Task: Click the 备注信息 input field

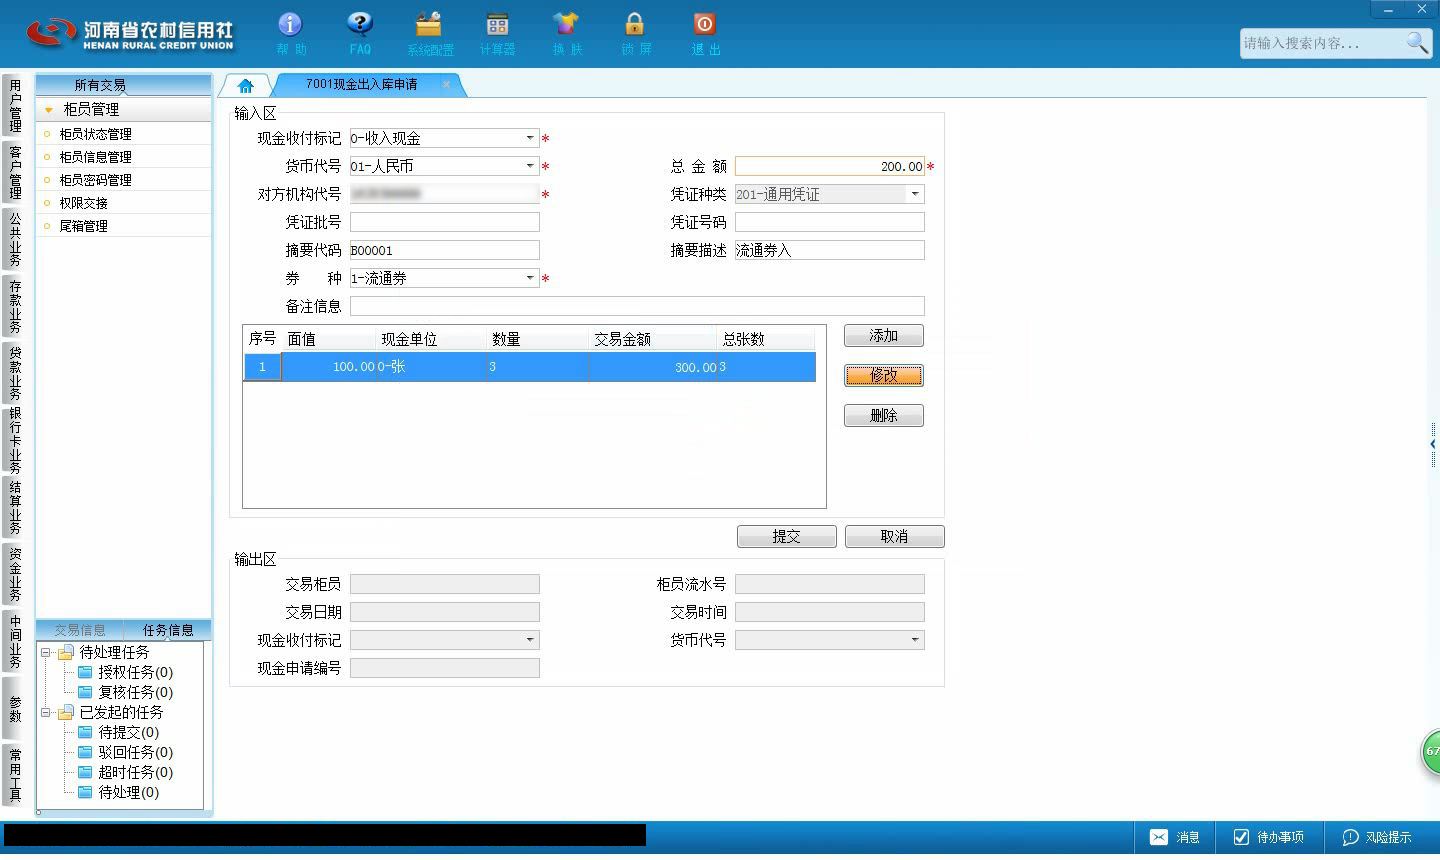Action: (637, 306)
